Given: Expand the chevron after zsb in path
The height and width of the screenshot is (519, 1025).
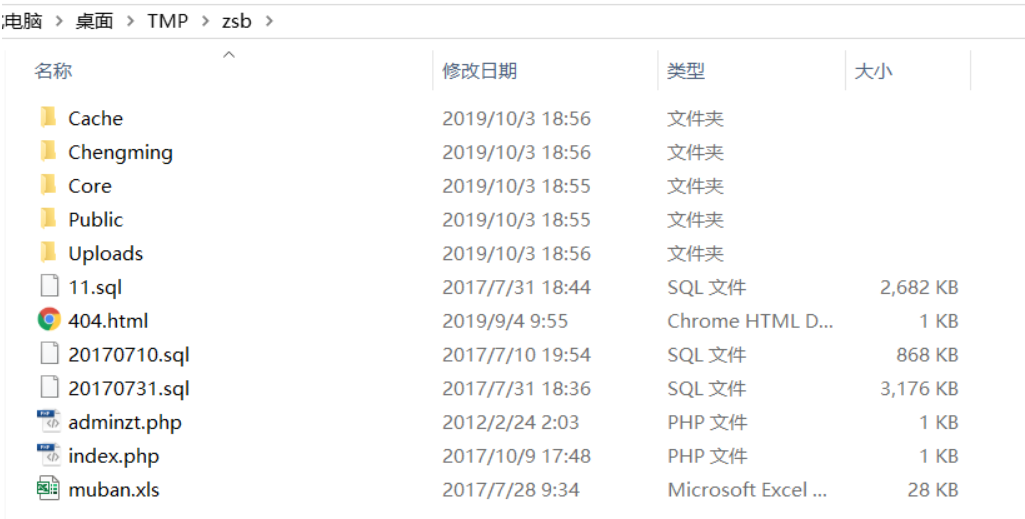Looking at the screenshot, I should tap(269, 21).
